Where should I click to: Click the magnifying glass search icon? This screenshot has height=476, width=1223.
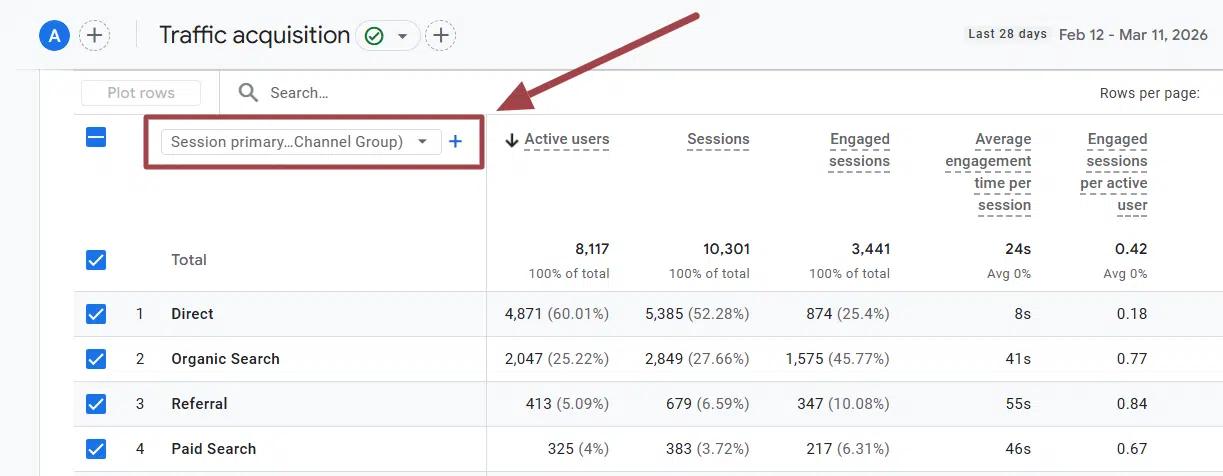click(x=248, y=93)
